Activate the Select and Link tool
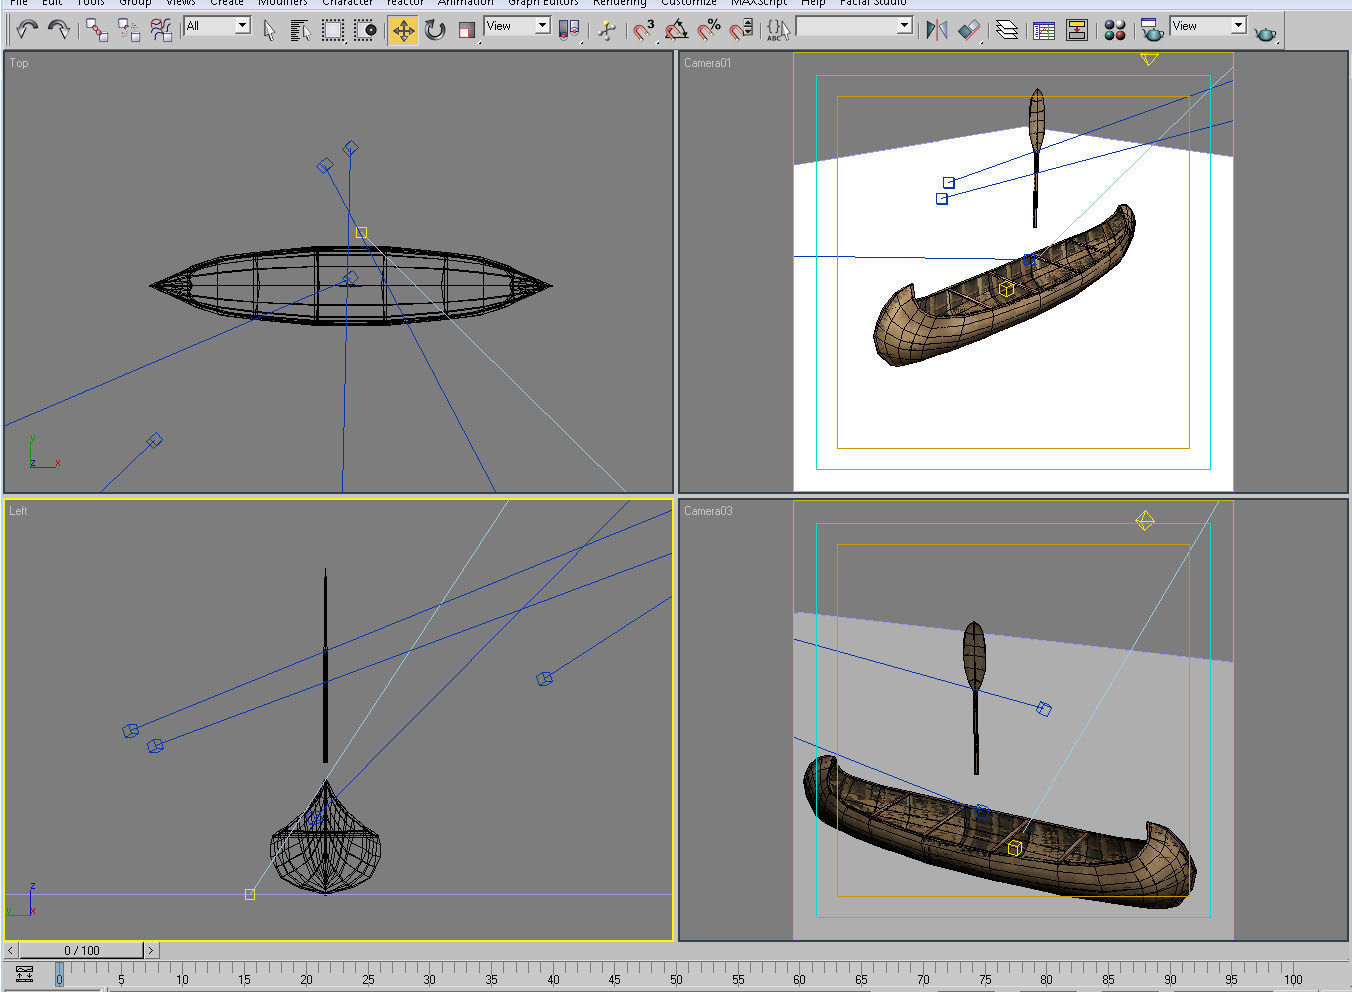 tap(97, 30)
